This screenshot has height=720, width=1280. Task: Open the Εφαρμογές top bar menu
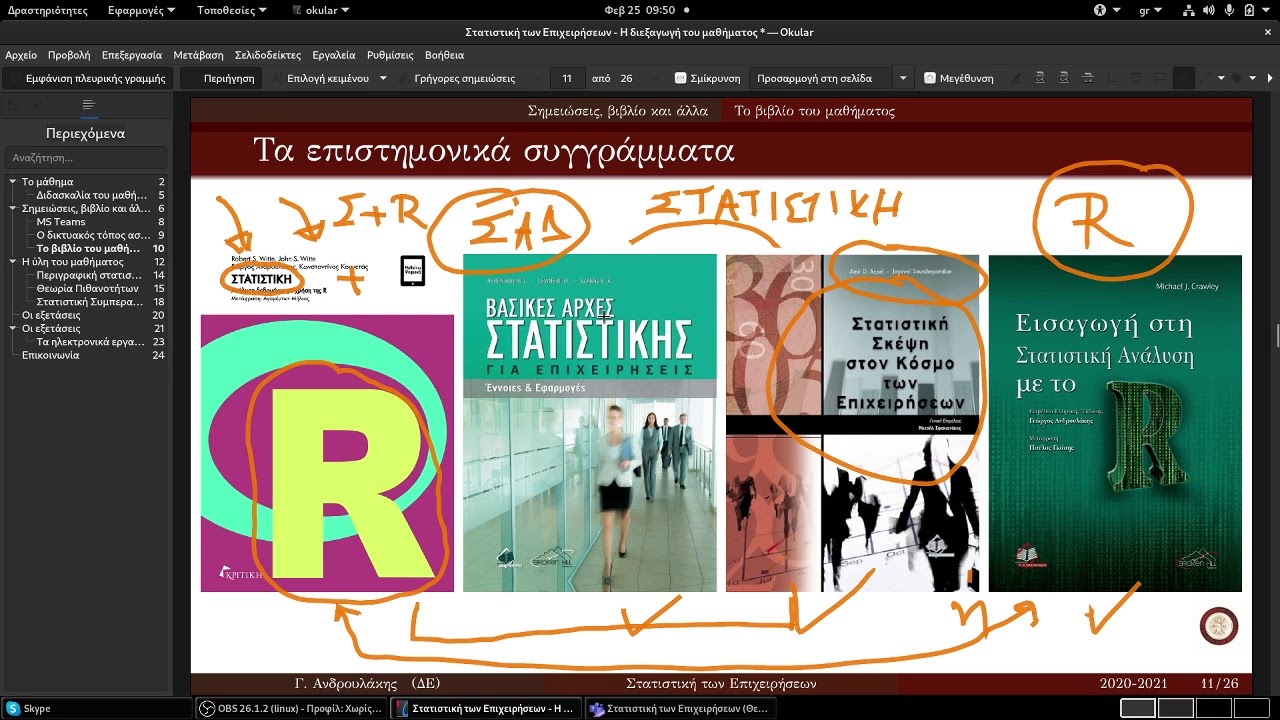point(141,10)
